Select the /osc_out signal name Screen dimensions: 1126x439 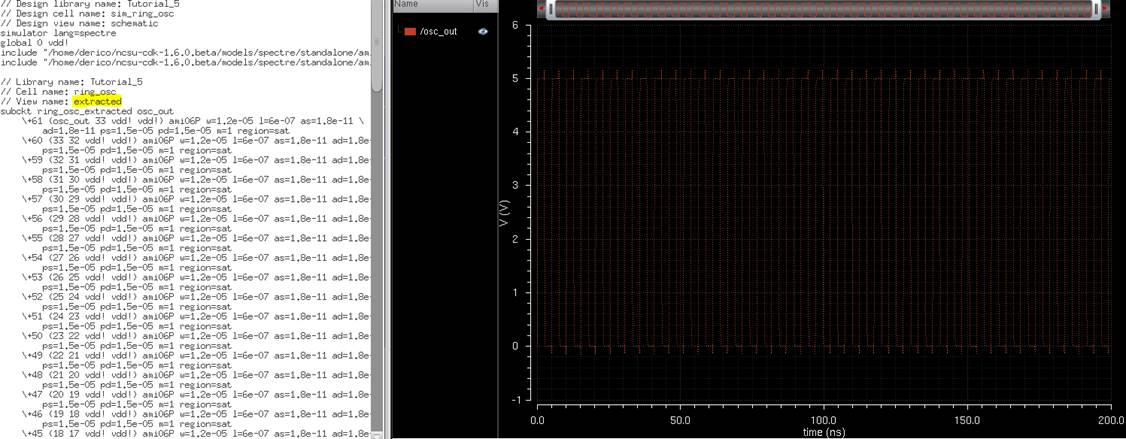pos(438,32)
